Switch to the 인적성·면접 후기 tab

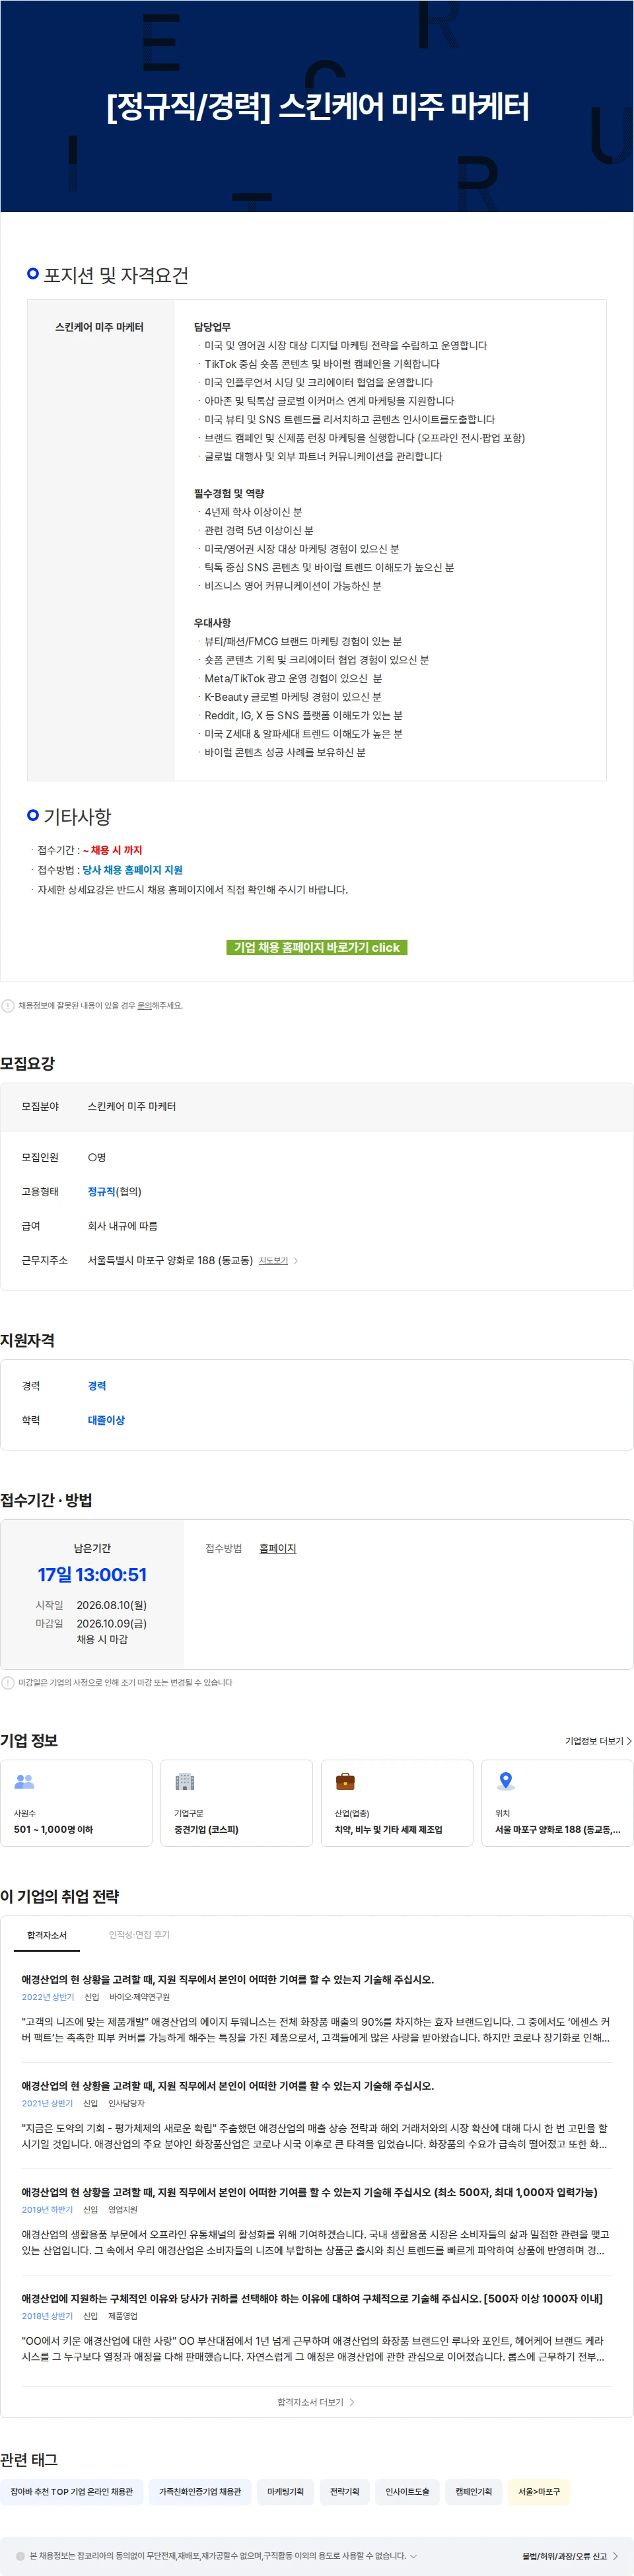pyautogui.click(x=139, y=1935)
